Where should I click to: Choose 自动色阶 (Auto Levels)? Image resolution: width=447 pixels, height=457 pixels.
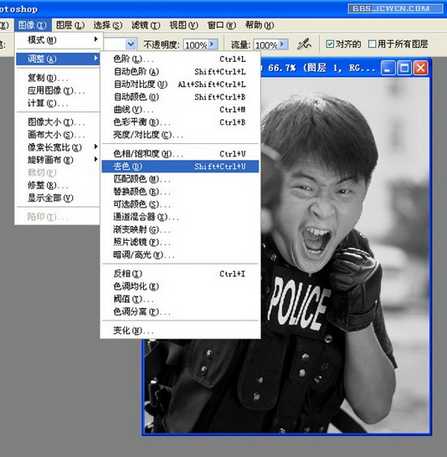tap(180, 72)
